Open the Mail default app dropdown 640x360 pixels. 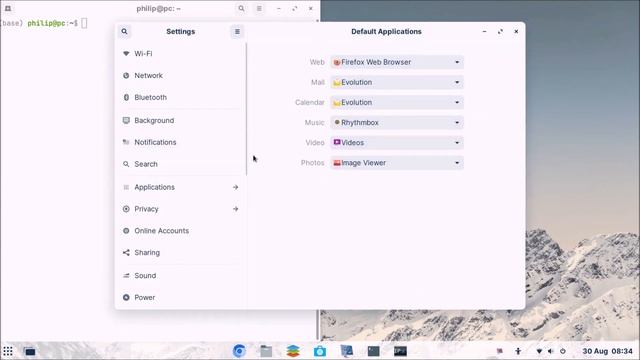397,82
